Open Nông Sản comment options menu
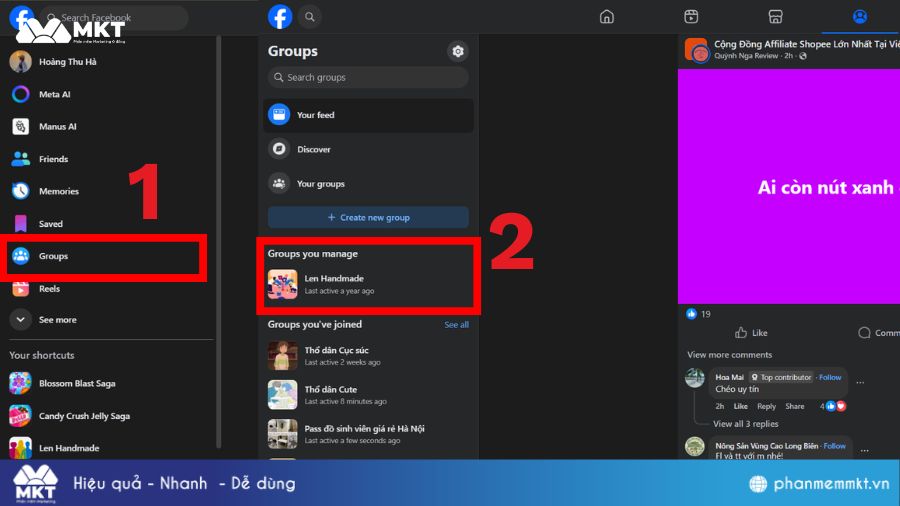This screenshot has width=900, height=506. (x=864, y=451)
